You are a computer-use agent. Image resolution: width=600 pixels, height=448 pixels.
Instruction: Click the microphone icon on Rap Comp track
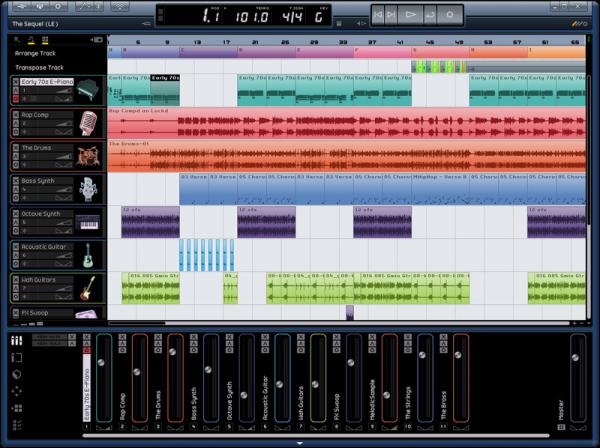pyautogui.click(x=88, y=123)
